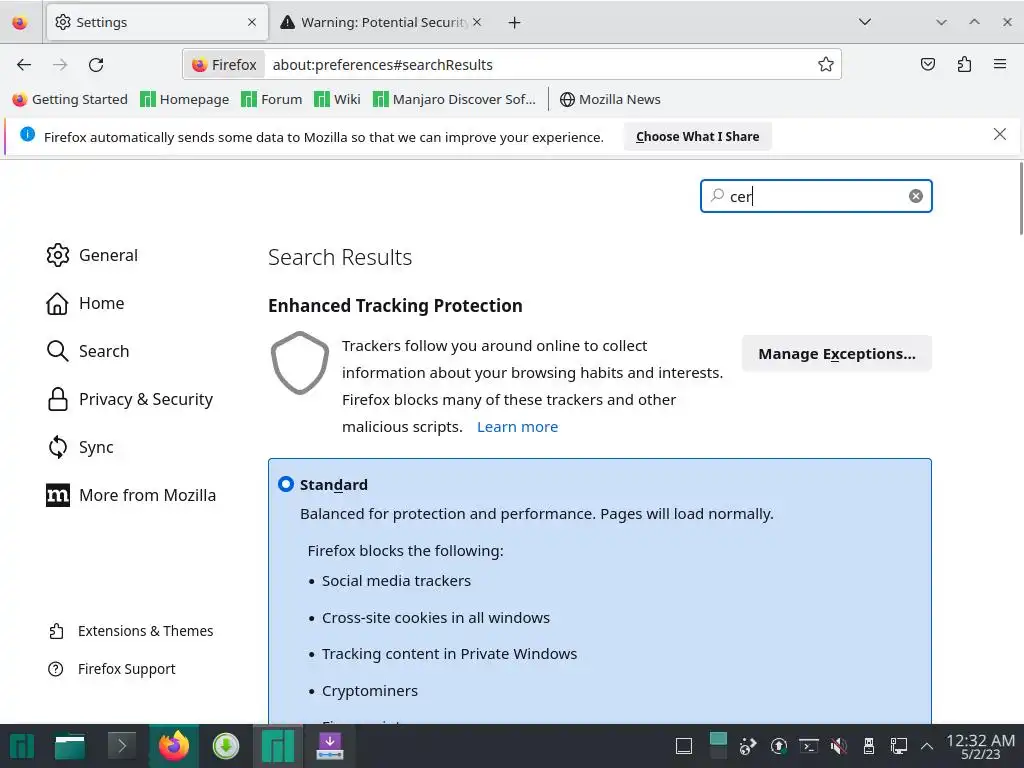
Task: Open More from Mozilla category
Action: click(131, 495)
